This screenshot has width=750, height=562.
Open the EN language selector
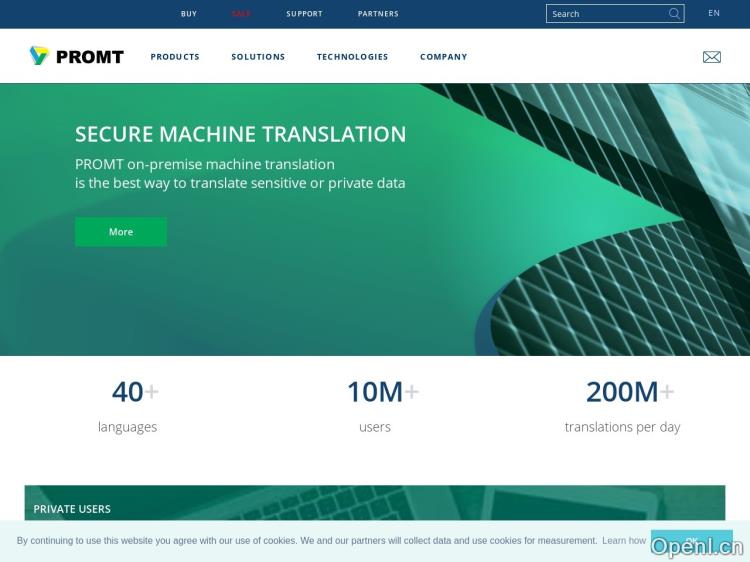(x=714, y=13)
